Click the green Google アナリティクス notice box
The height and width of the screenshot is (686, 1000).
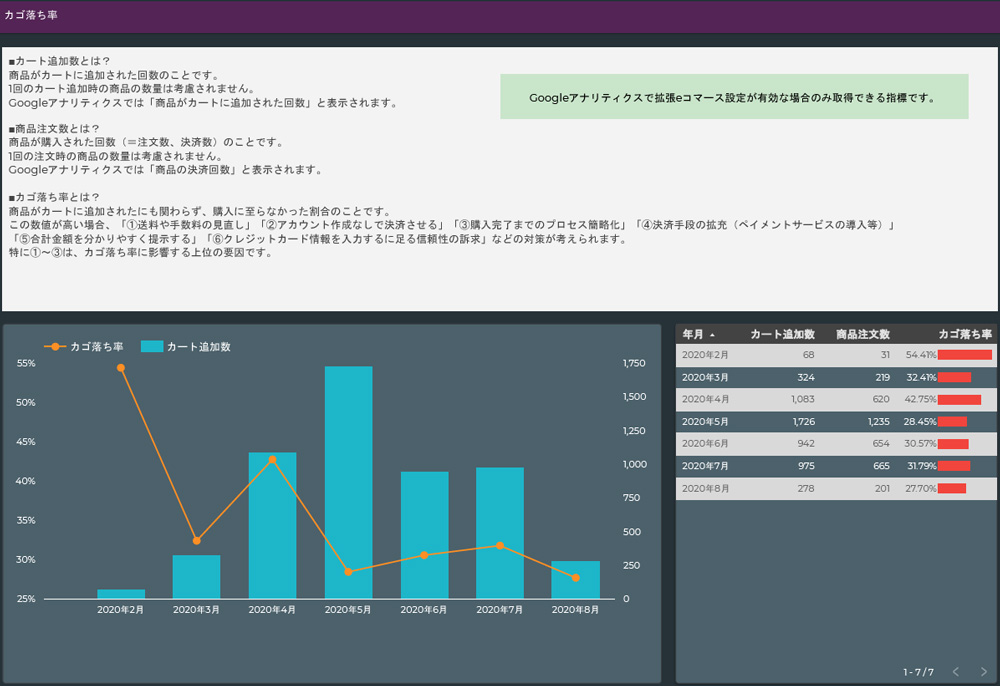click(x=734, y=97)
